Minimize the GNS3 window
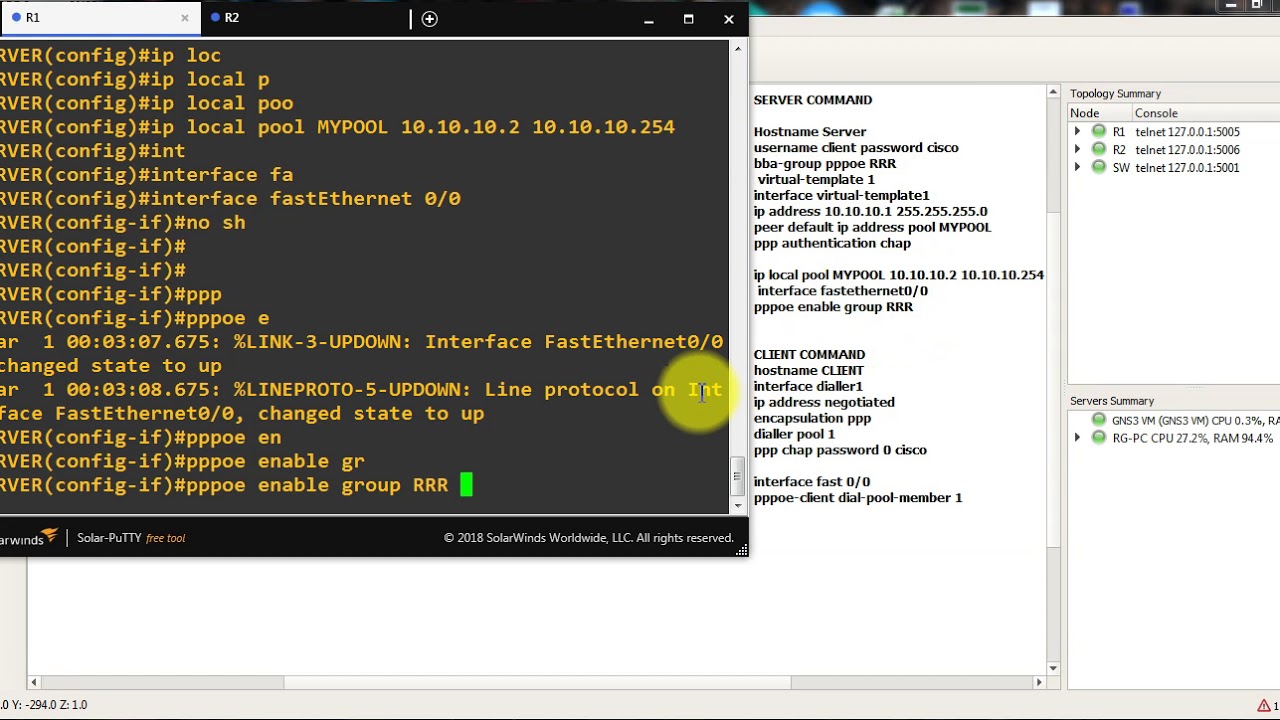The height and width of the screenshot is (720, 1280). [x=1230, y=5]
